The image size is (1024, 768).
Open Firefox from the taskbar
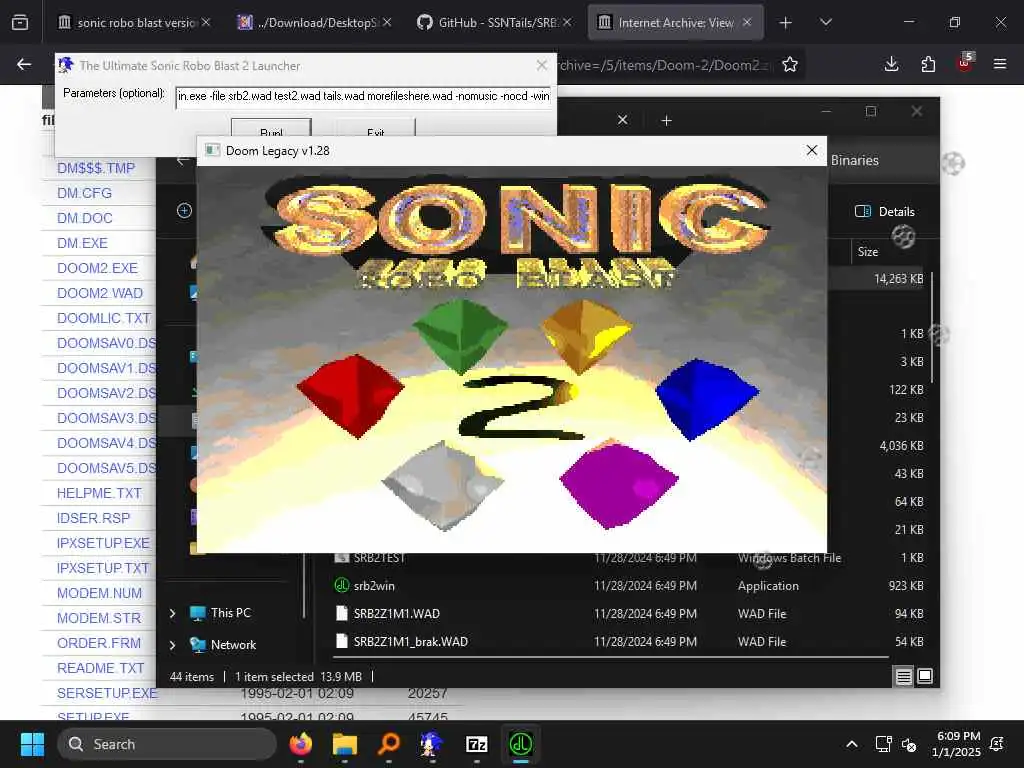click(300, 744)
